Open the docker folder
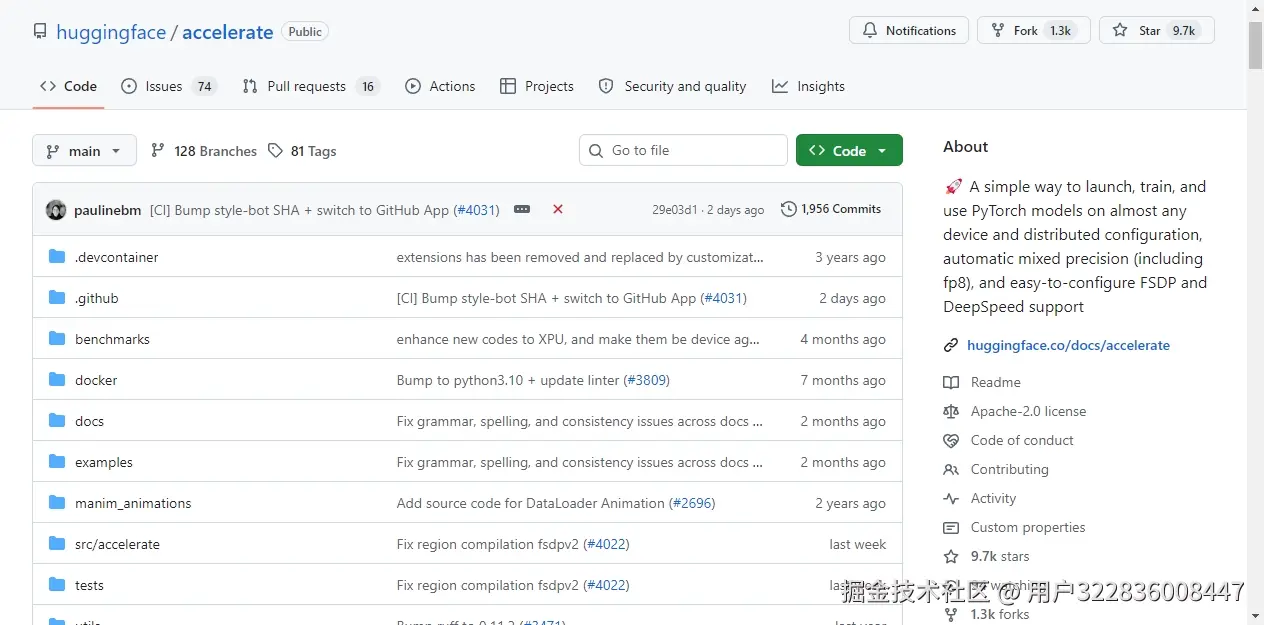The width and height of the screenshot is (1264, 625). tap(96, 380)
